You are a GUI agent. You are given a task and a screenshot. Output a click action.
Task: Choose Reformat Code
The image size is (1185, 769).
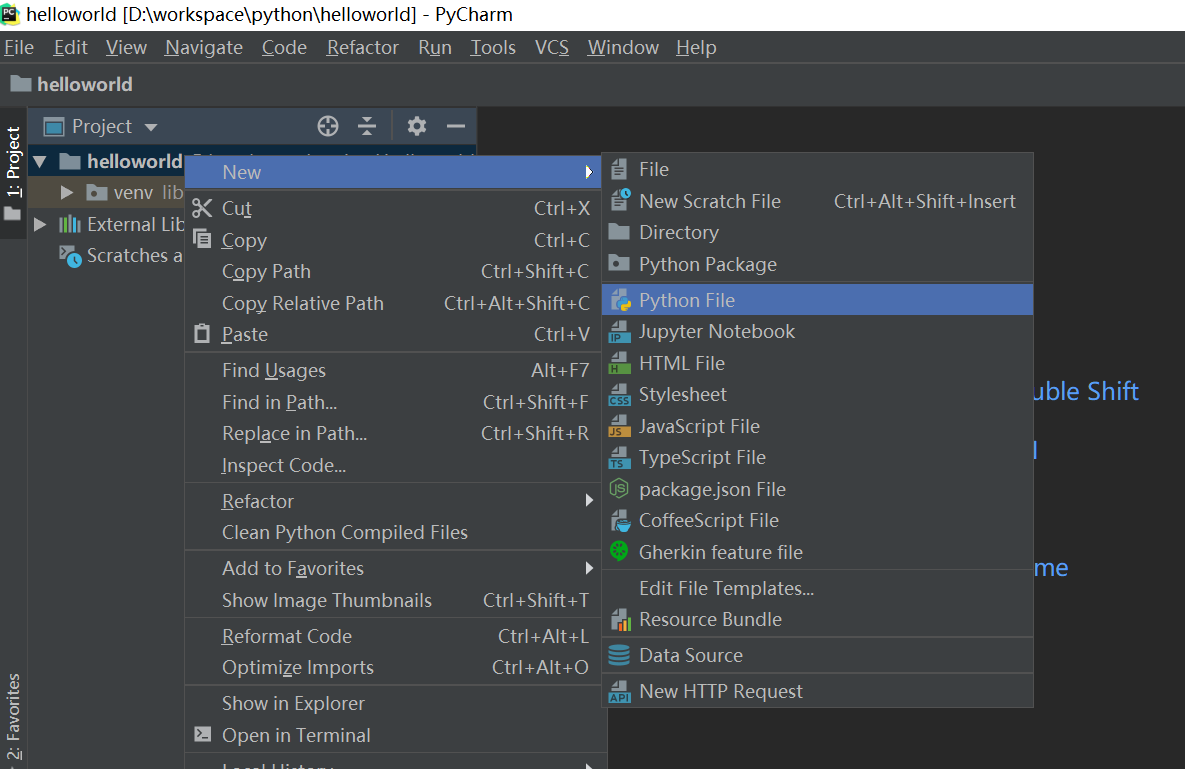coord(393,636)
